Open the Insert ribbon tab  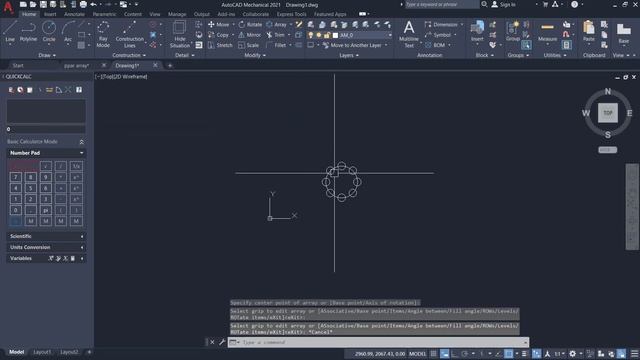50,14
